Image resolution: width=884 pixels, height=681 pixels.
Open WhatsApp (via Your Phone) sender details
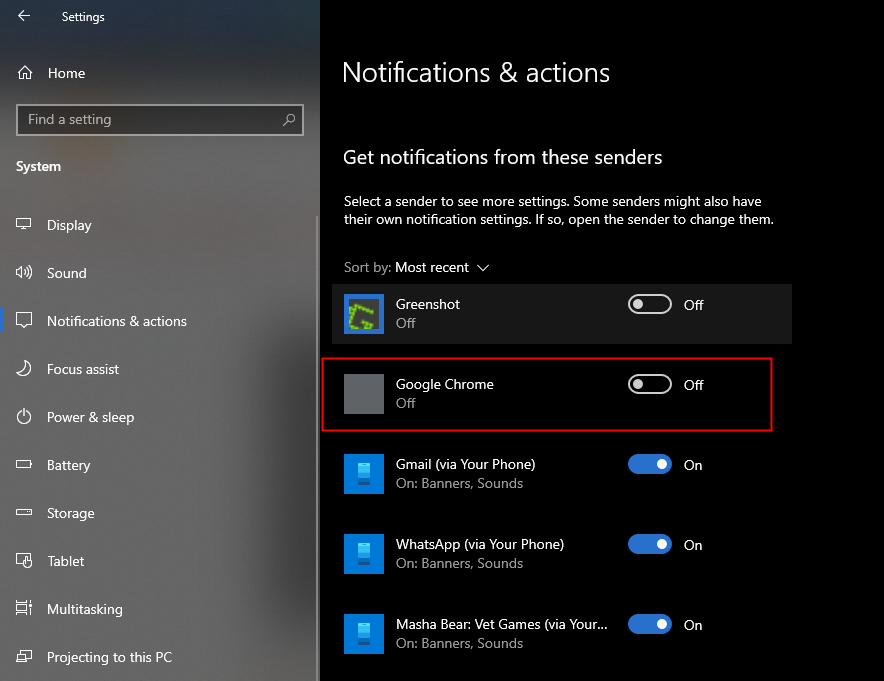pyautogui.click(x=480, y=544)
